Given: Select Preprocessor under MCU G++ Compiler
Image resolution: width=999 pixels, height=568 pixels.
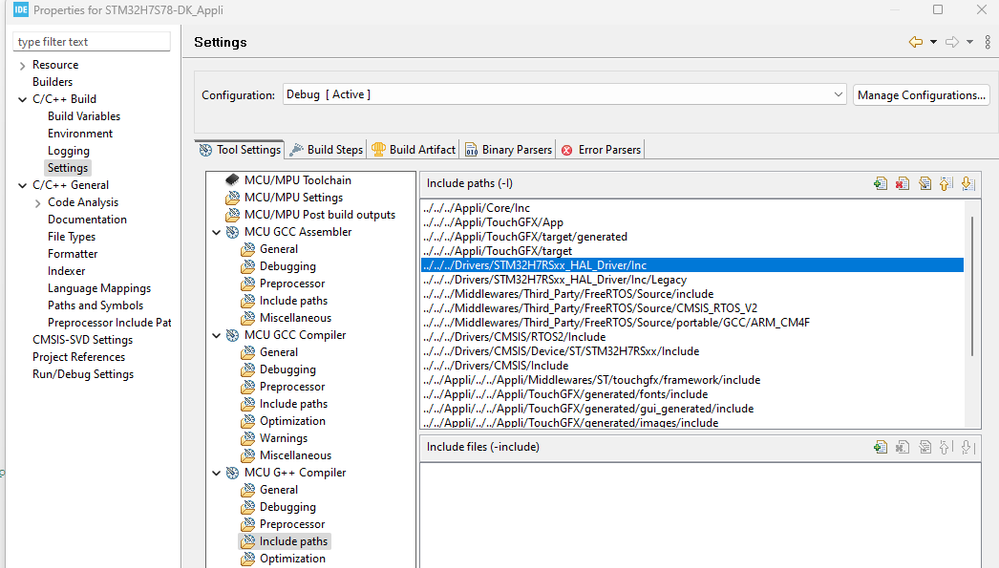Looking at the screenshot, I should 292,524.
